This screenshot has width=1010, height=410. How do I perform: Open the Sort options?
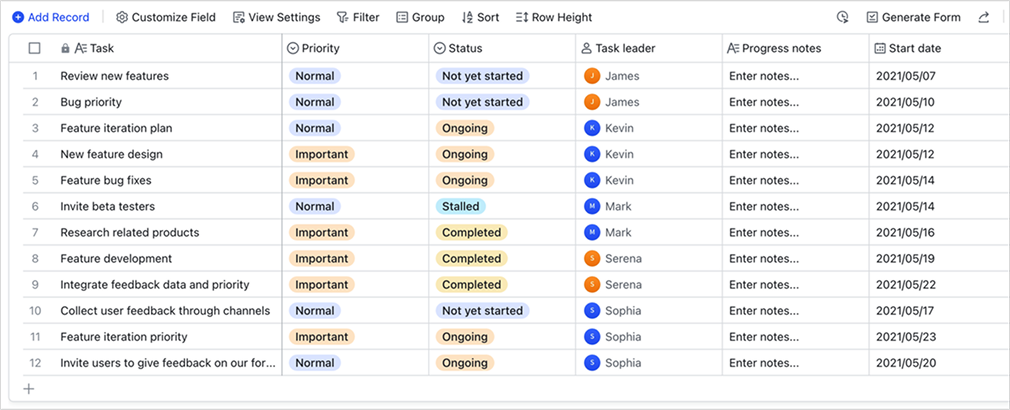[x=480, y=17]
